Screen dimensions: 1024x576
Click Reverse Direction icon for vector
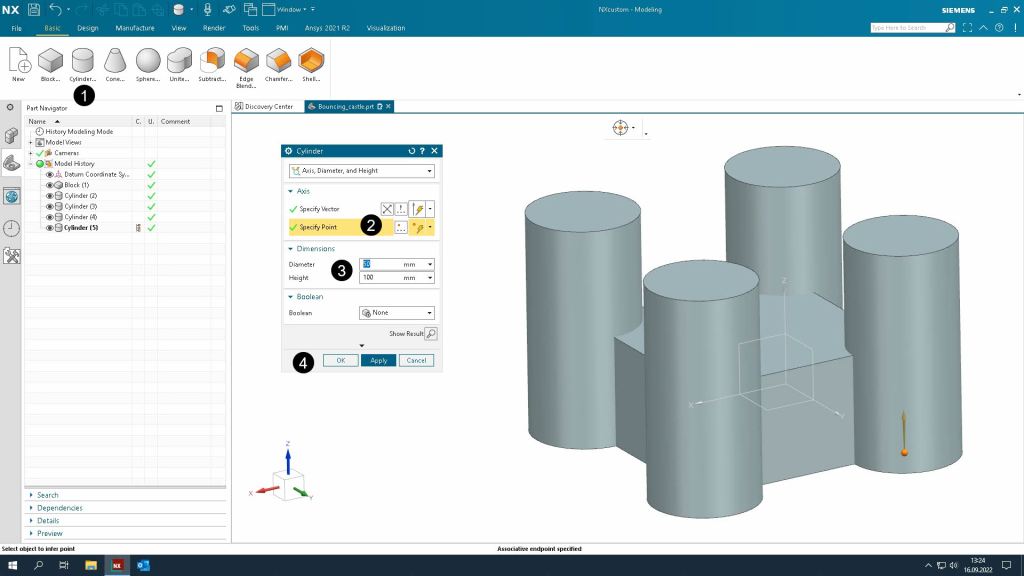387,209
